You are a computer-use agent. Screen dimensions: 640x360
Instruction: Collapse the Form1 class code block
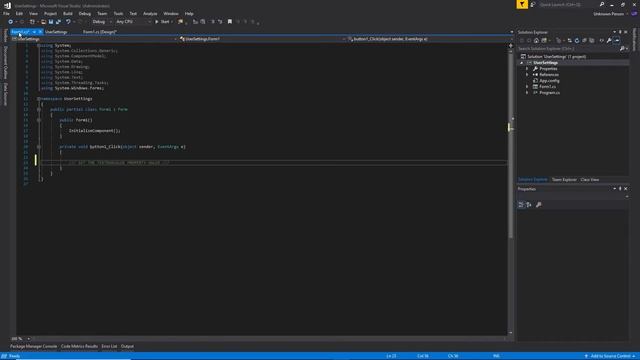tap(39, 109)
